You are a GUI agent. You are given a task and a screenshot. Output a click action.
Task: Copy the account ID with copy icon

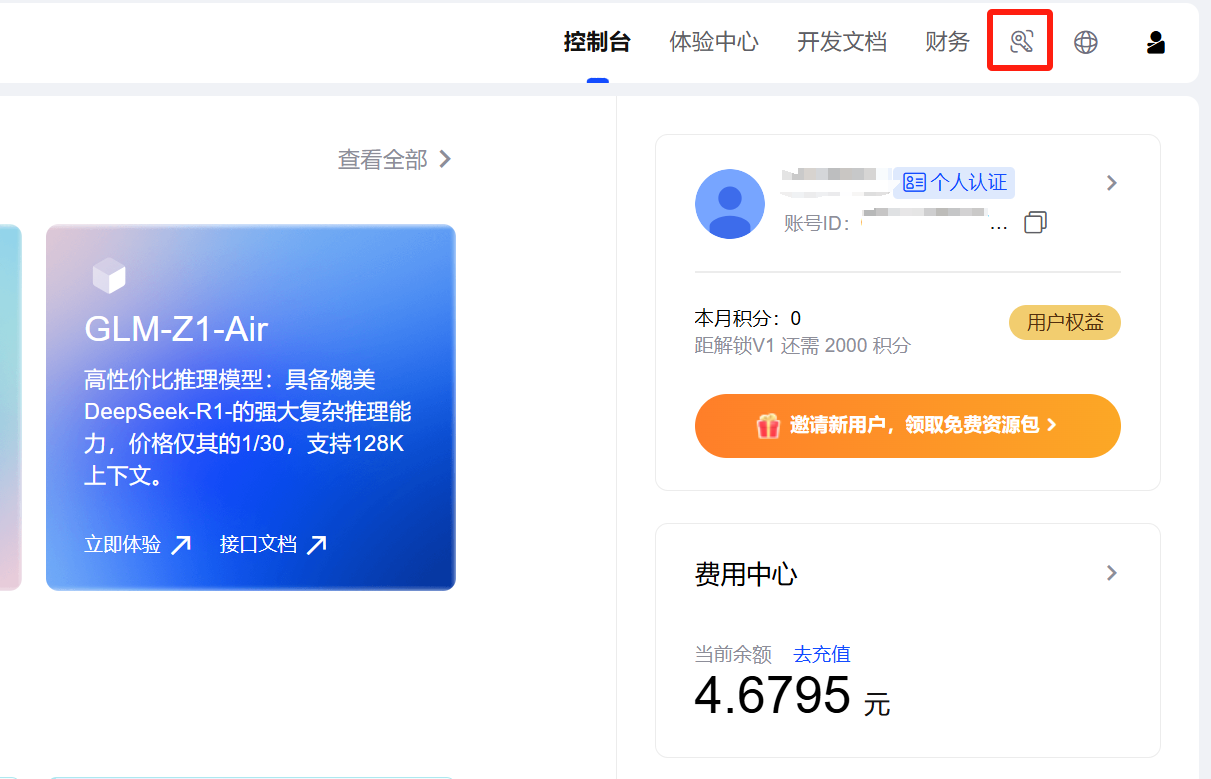(1035, 222)
